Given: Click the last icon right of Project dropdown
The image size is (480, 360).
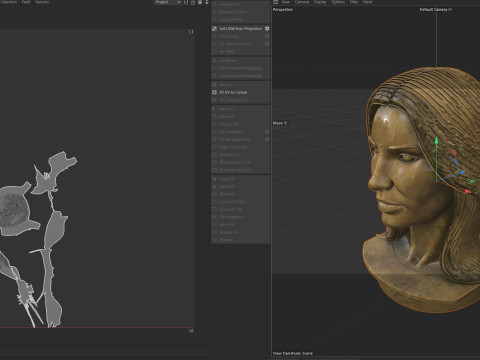Looking at the screenshot, I should (x=207, y=2).
